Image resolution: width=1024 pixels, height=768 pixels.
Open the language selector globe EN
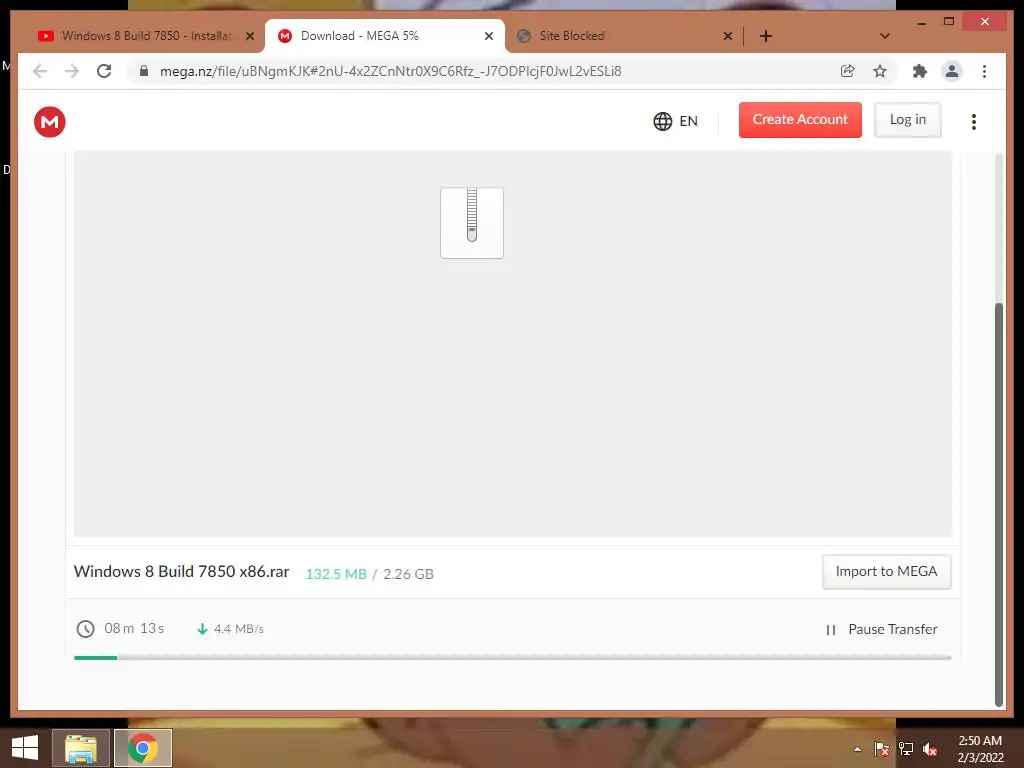coord(676,121)
